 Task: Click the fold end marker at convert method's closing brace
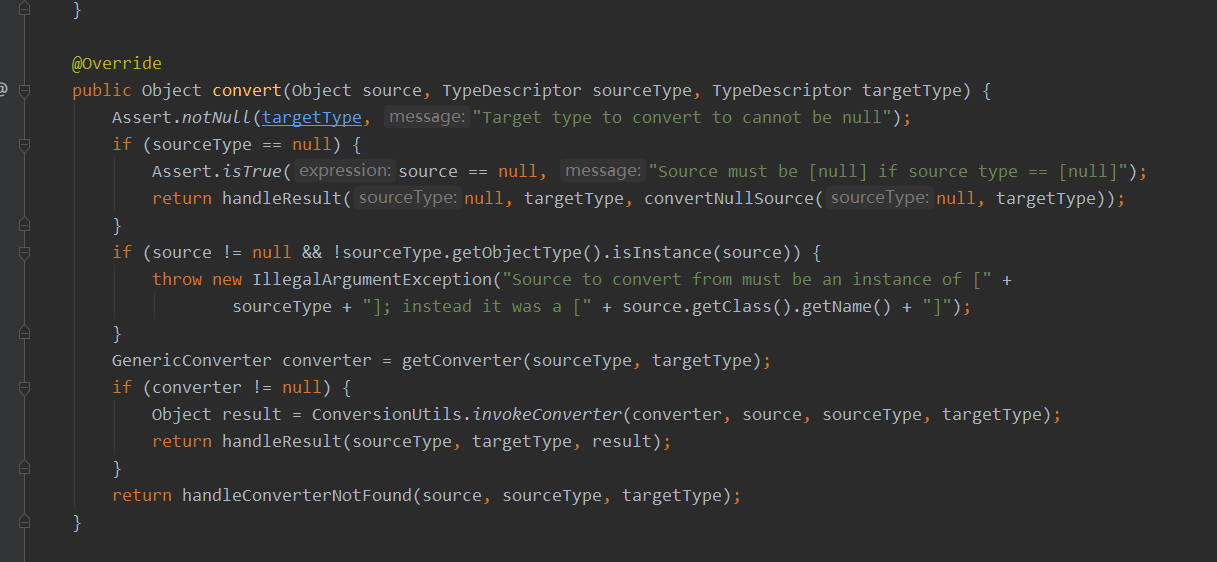click(x=25, y=522)
